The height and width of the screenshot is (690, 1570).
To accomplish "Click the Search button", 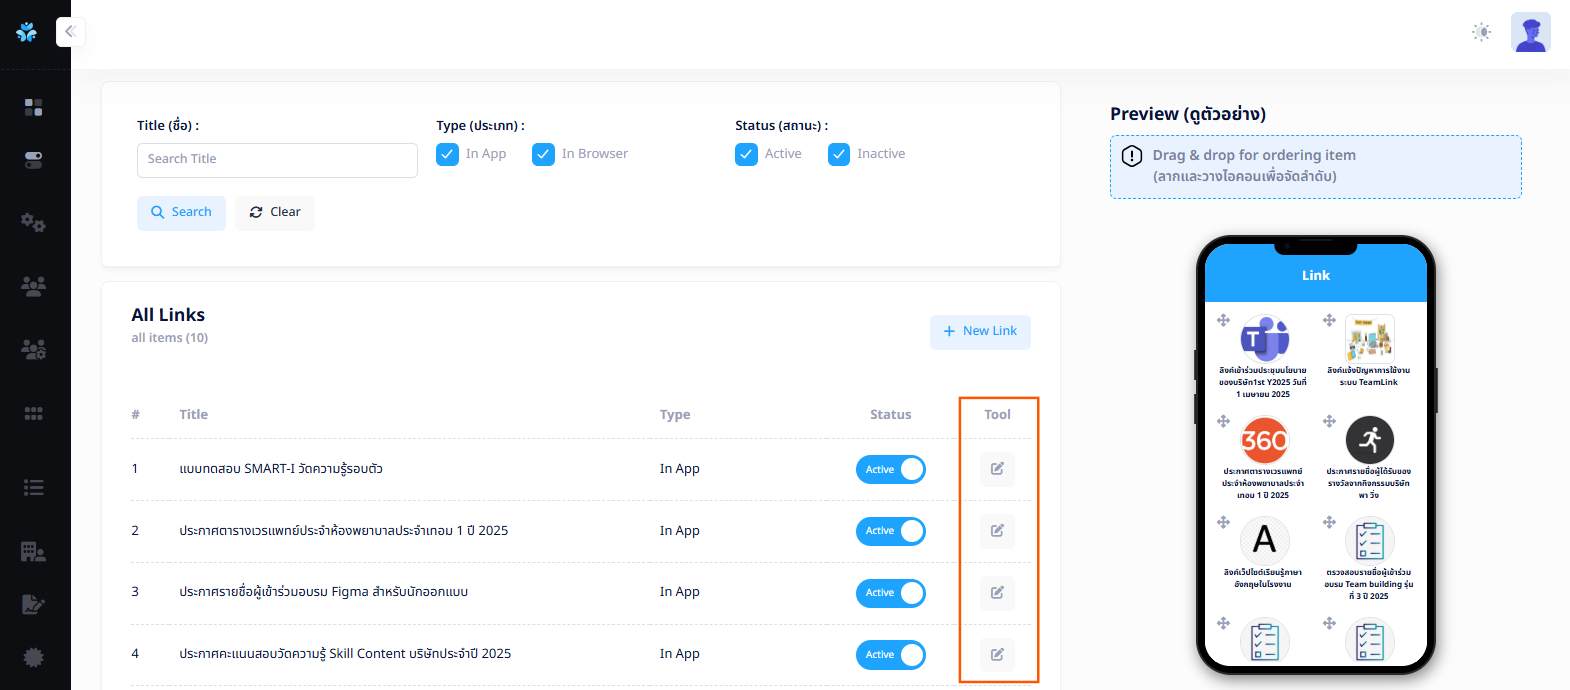I will pos(181,212).
